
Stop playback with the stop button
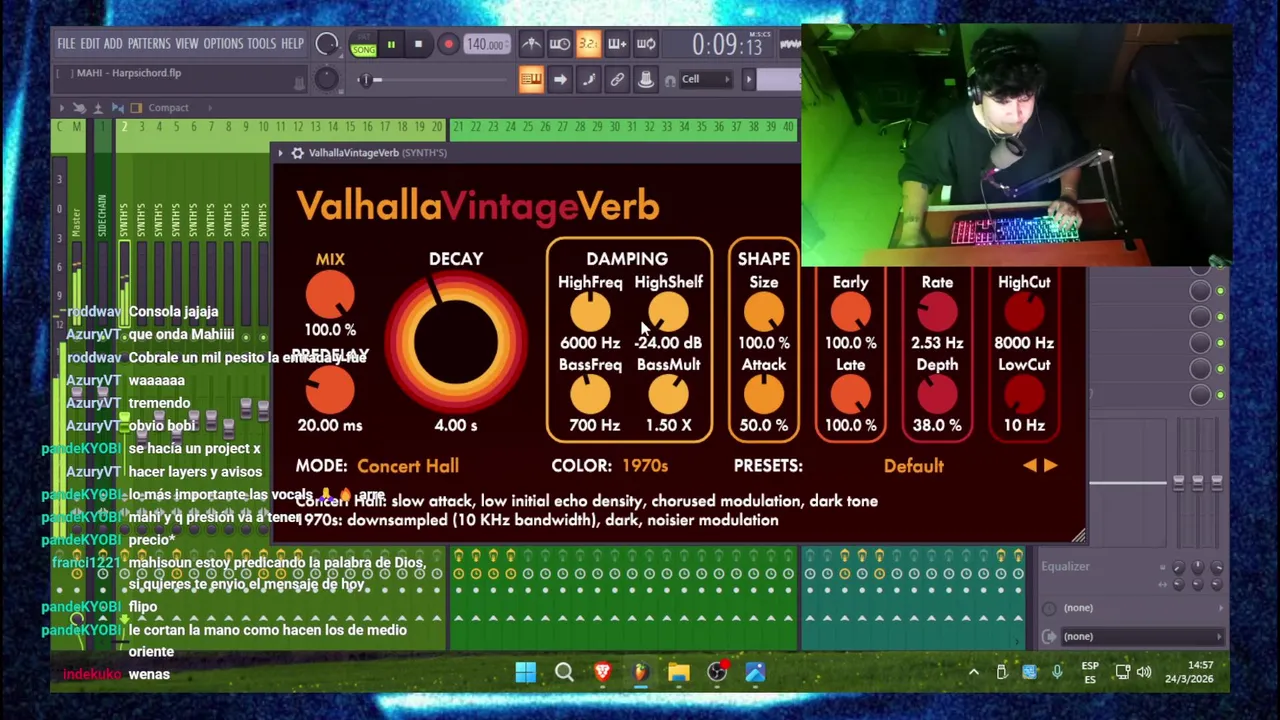[419, 44]
